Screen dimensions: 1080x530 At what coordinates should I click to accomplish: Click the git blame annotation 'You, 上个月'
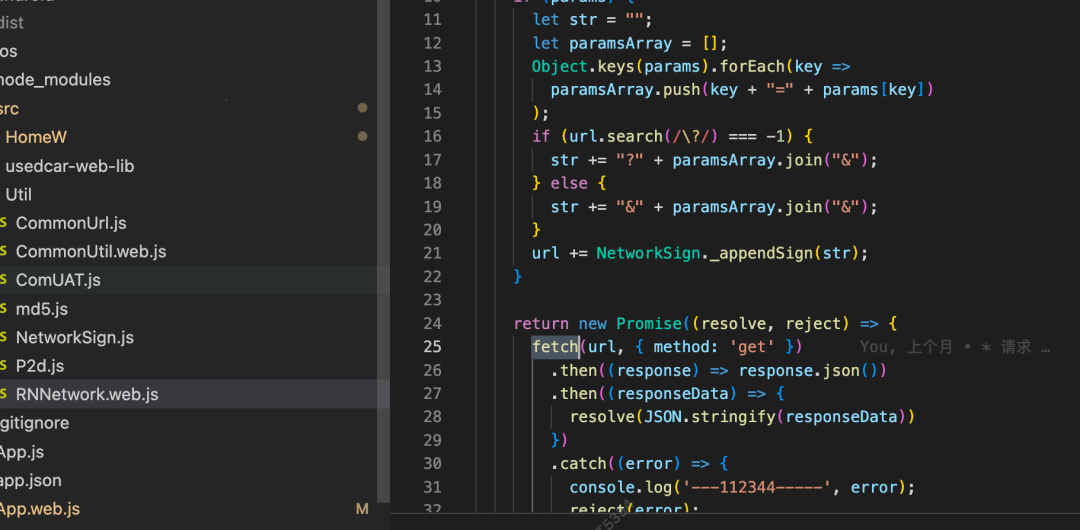pyautogui.click(x=906, y=347)
